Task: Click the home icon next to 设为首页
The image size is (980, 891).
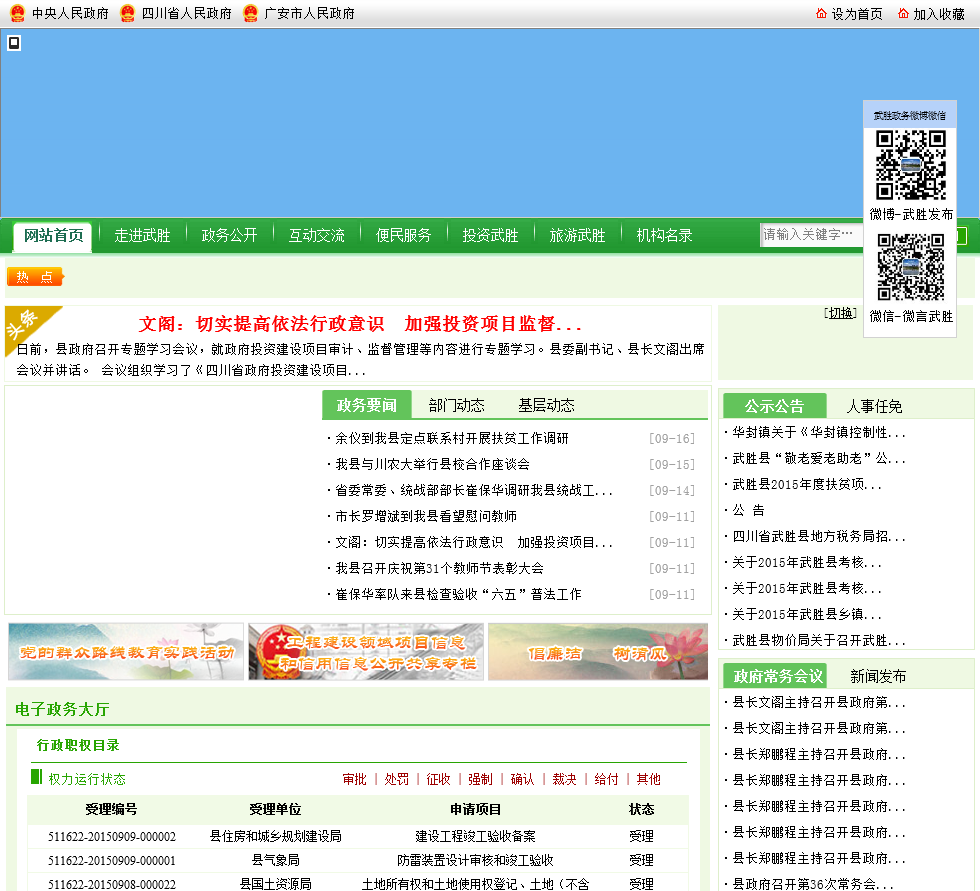Action: coord(821,13)
